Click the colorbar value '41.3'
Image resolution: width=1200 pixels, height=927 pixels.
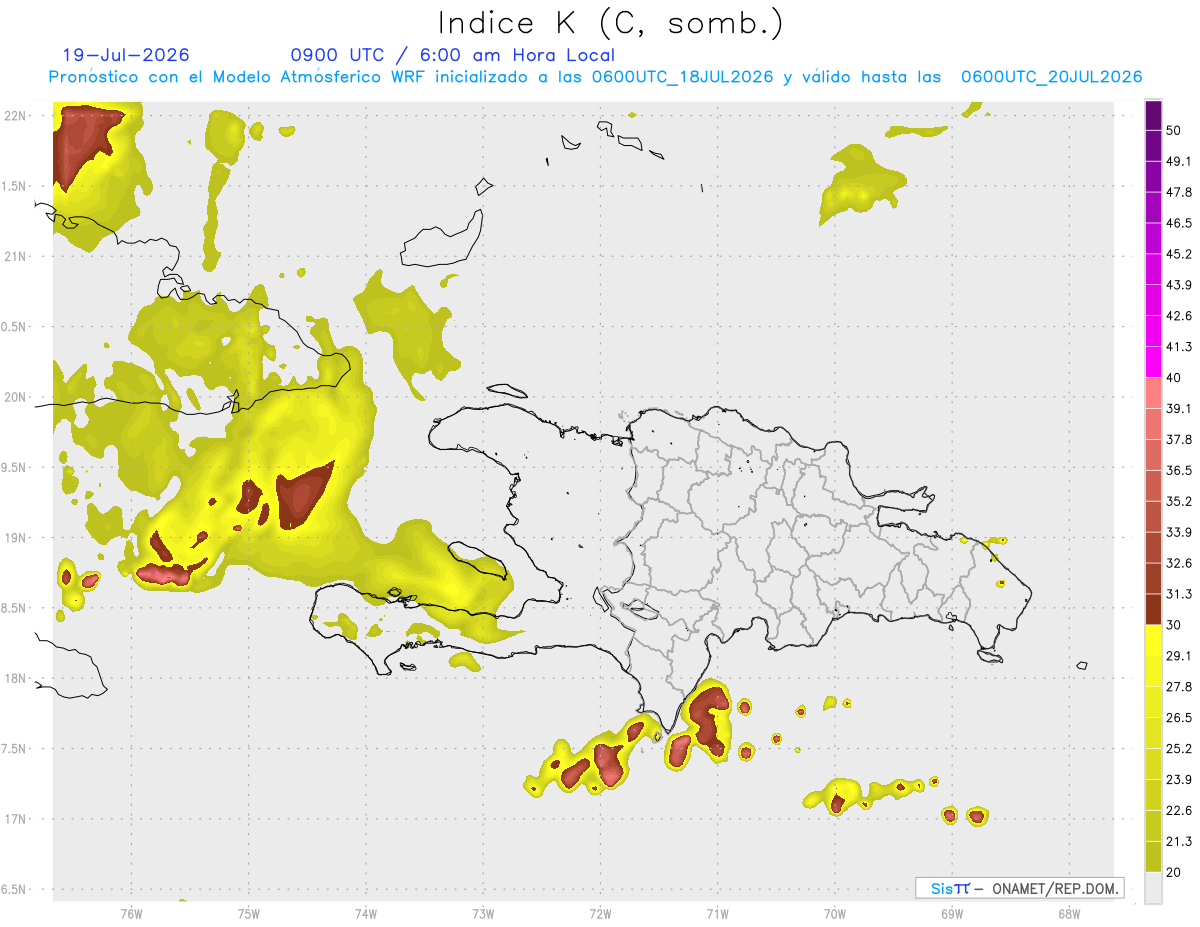(x=1180, y=347)
